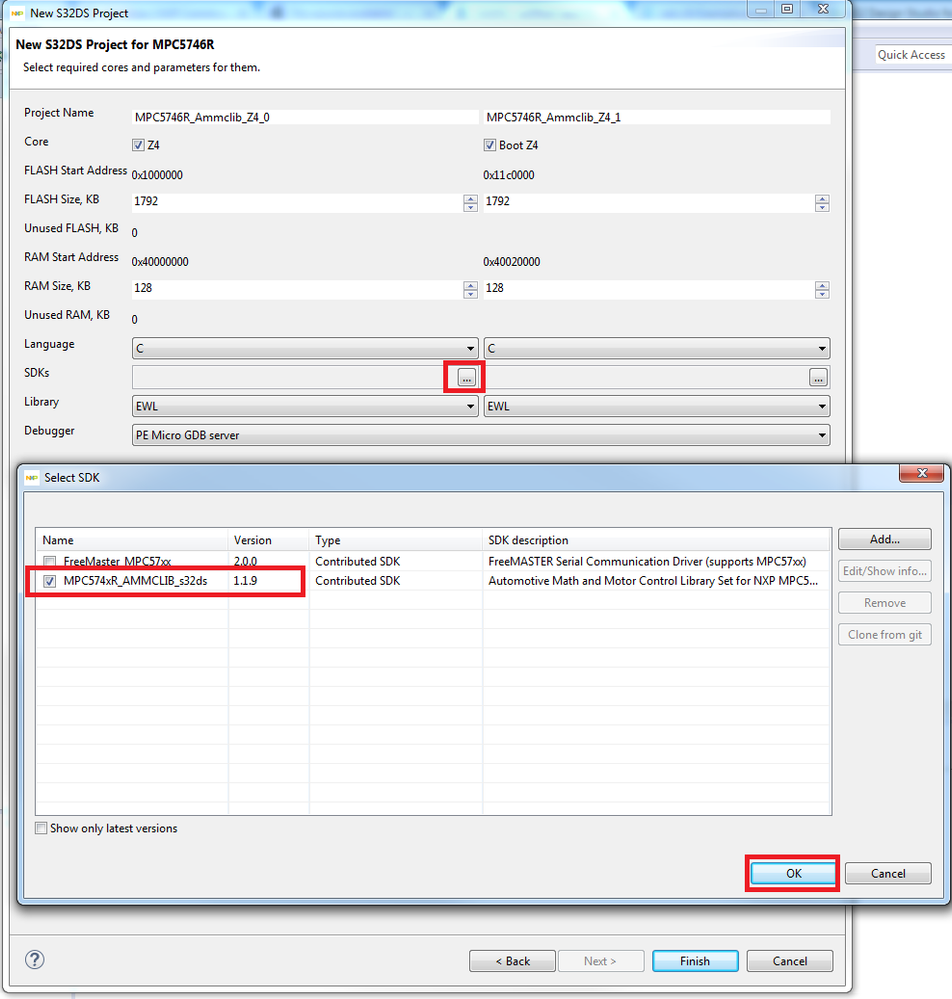Open SDK browse button for Z4_1 core

coord(818,378)
